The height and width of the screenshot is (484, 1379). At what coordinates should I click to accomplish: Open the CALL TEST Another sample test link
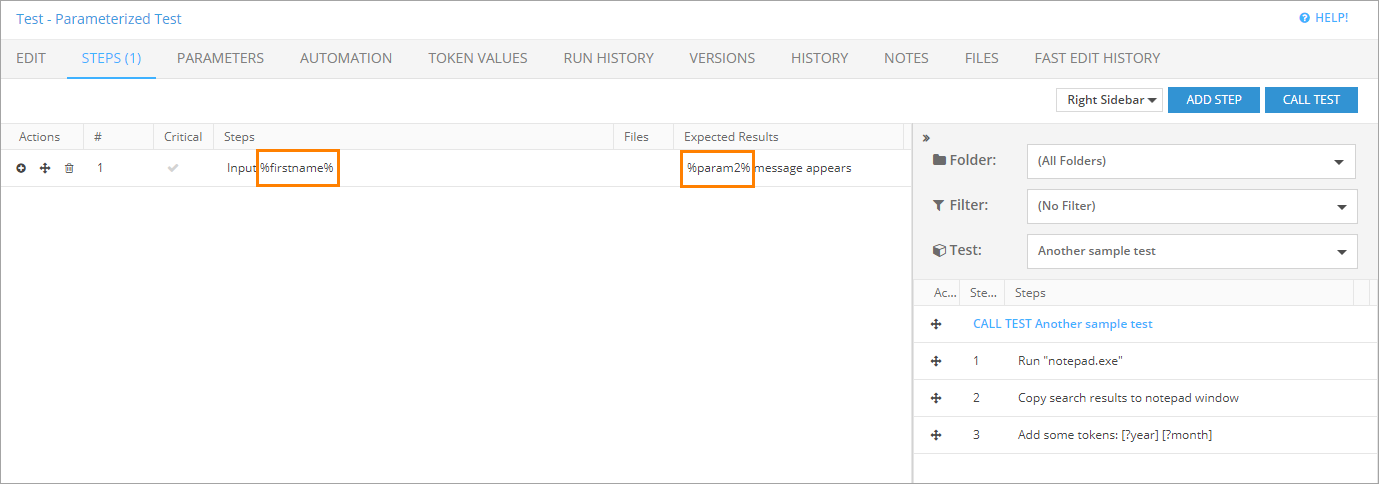coord(1062,324)
